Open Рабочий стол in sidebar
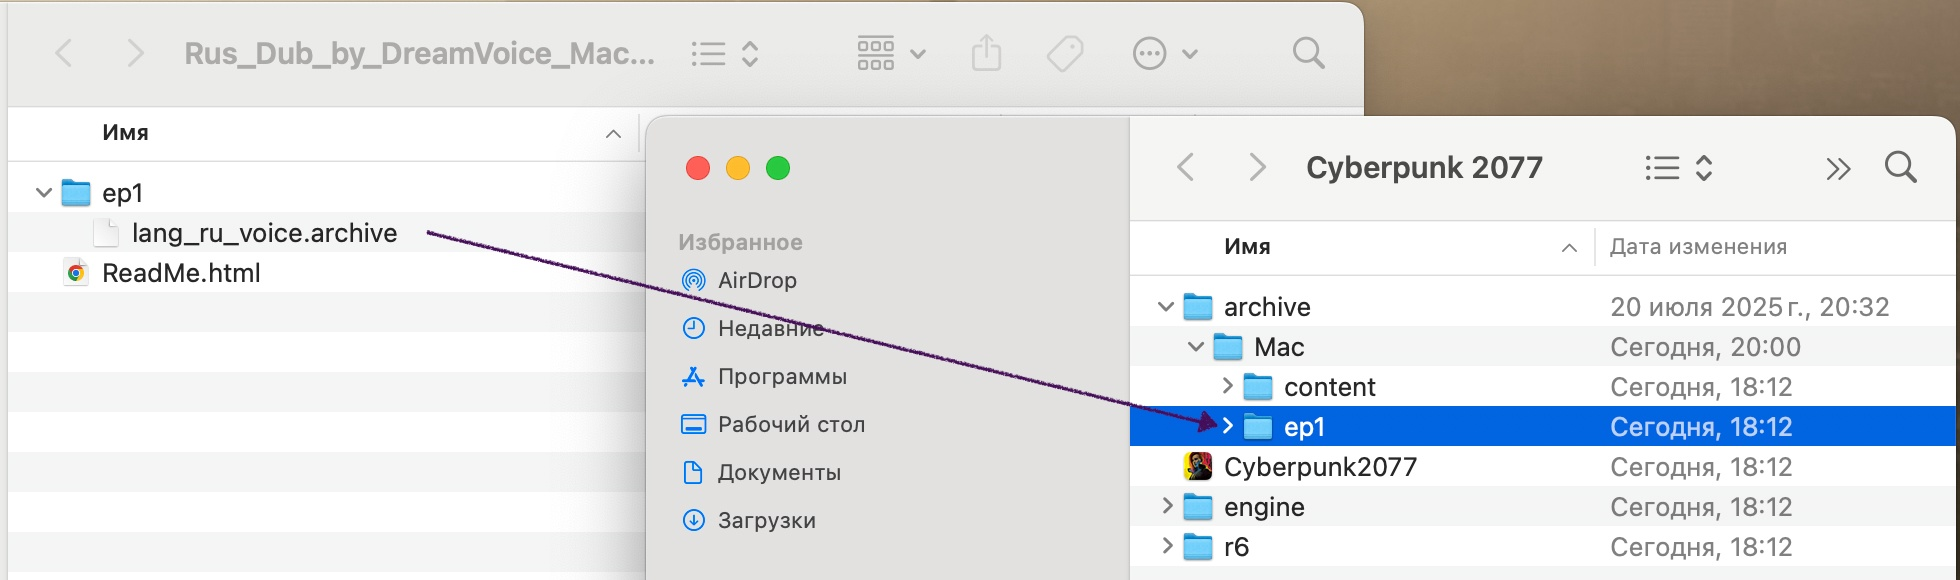This screenshot has height=580, width=1960. click(791, 424)
